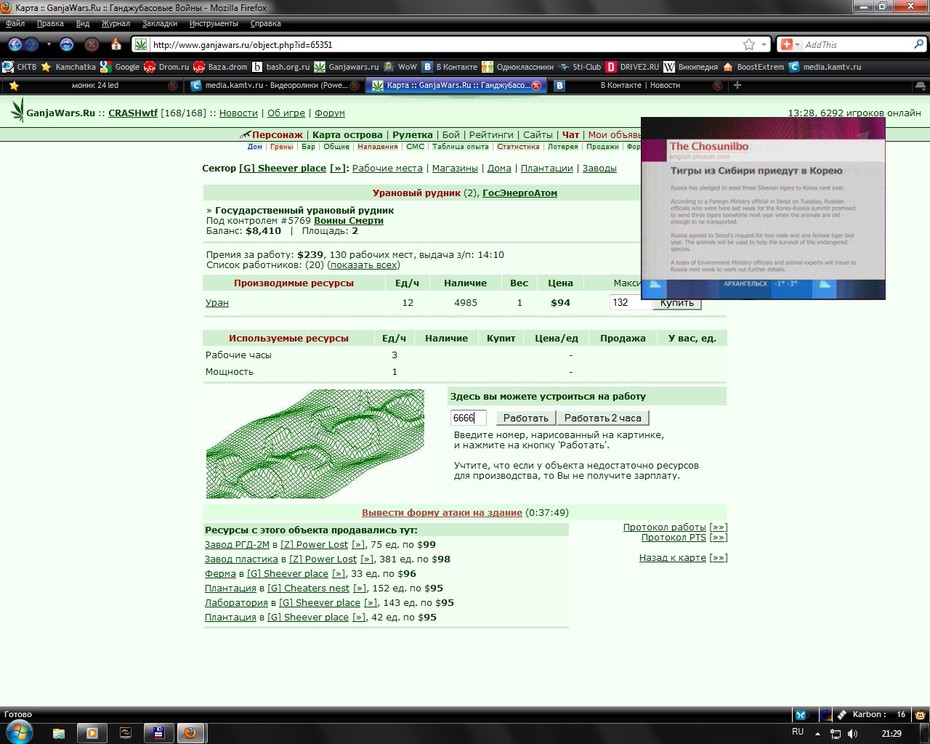Viewport: 930px width, 744px height.
Task: Open the Чат link
Action: 570,135
